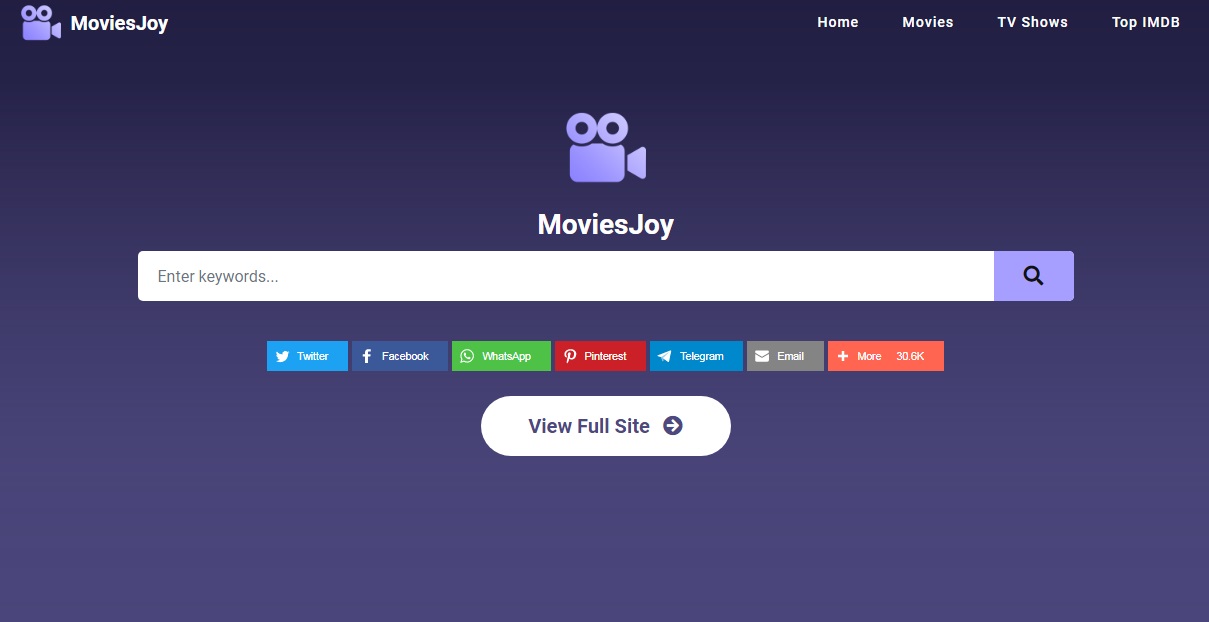Click the MoviesJoy title below the logo
Screen dimensions: 1209x622
click(x=605, y=224)
